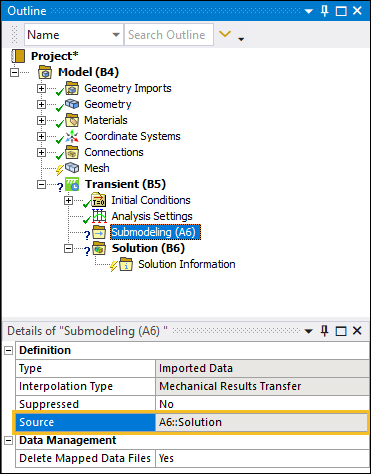This screenshot has height=474, width=371.
Task: Click the Geometry Imports folder icon
Action: click(72, 88)
